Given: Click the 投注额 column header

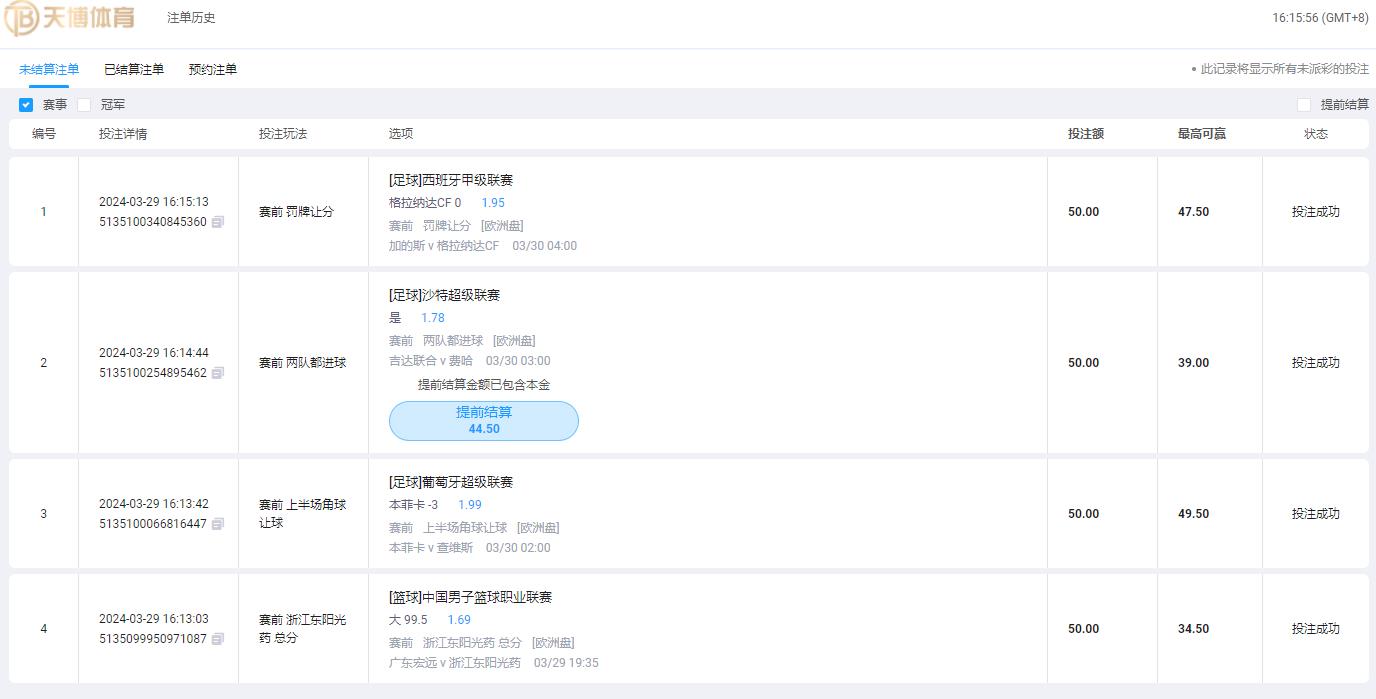Looking at the screenshot, I should point(1085,134).
